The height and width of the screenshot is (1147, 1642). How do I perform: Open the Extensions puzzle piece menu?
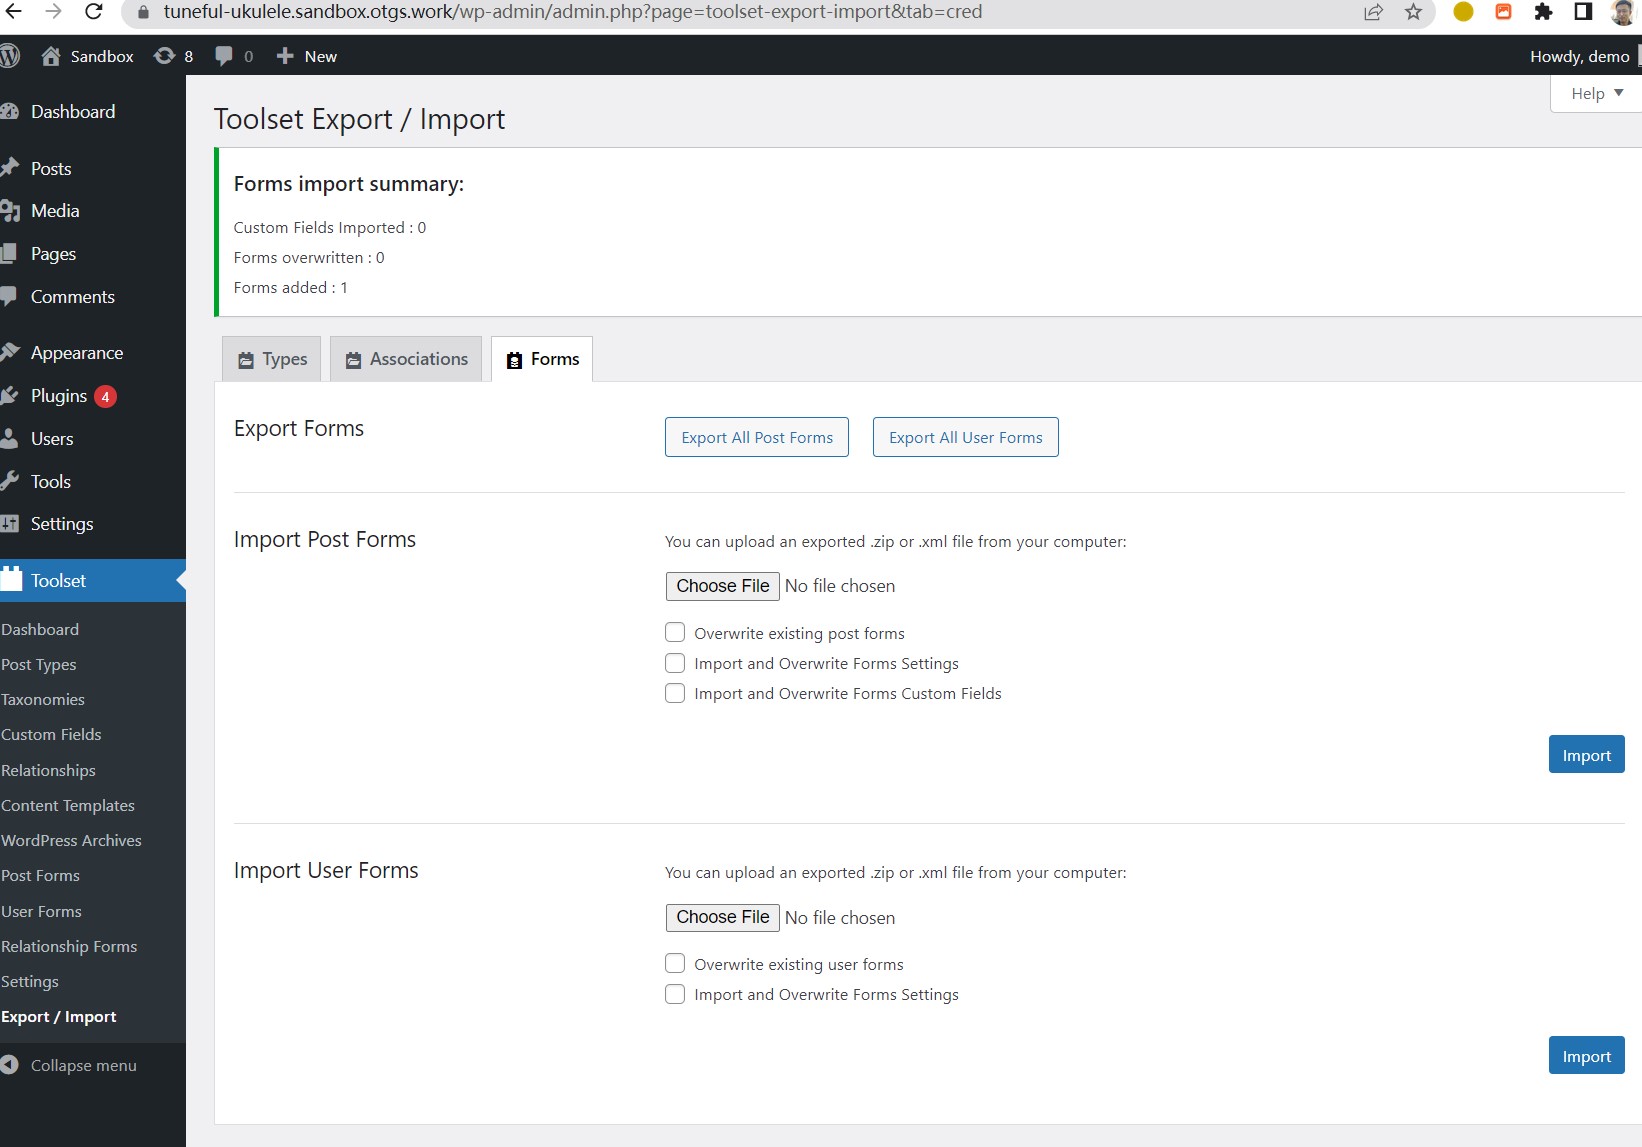point(1544,12)
